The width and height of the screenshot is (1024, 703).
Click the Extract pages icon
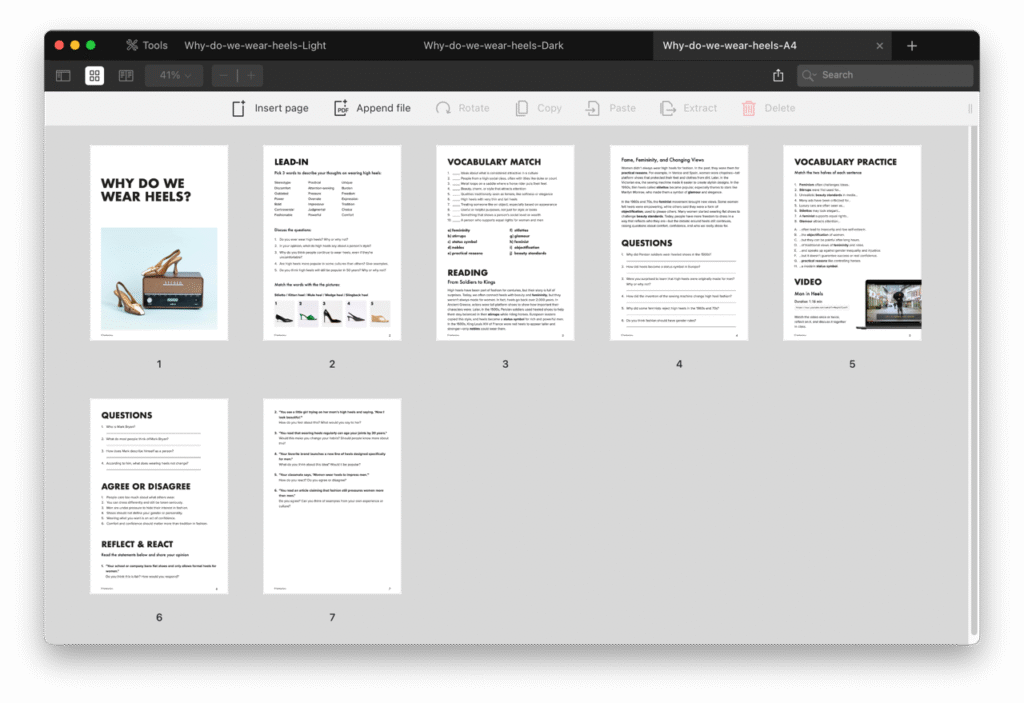(x=688, y=108)
